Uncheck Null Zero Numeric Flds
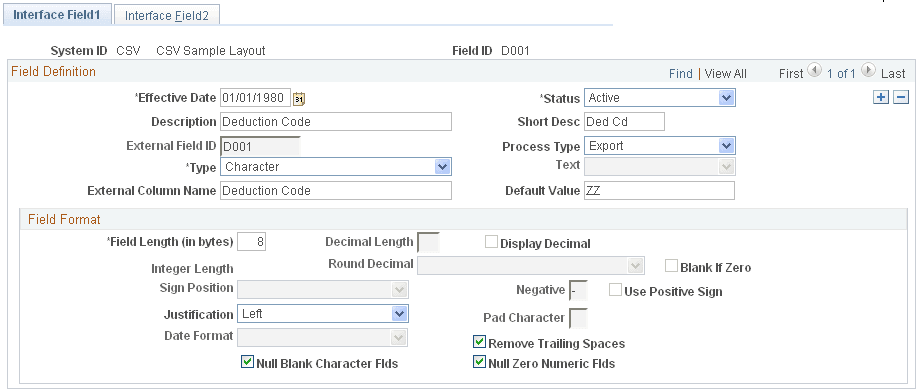Screen dimensions: 920x391 (479, 362)
